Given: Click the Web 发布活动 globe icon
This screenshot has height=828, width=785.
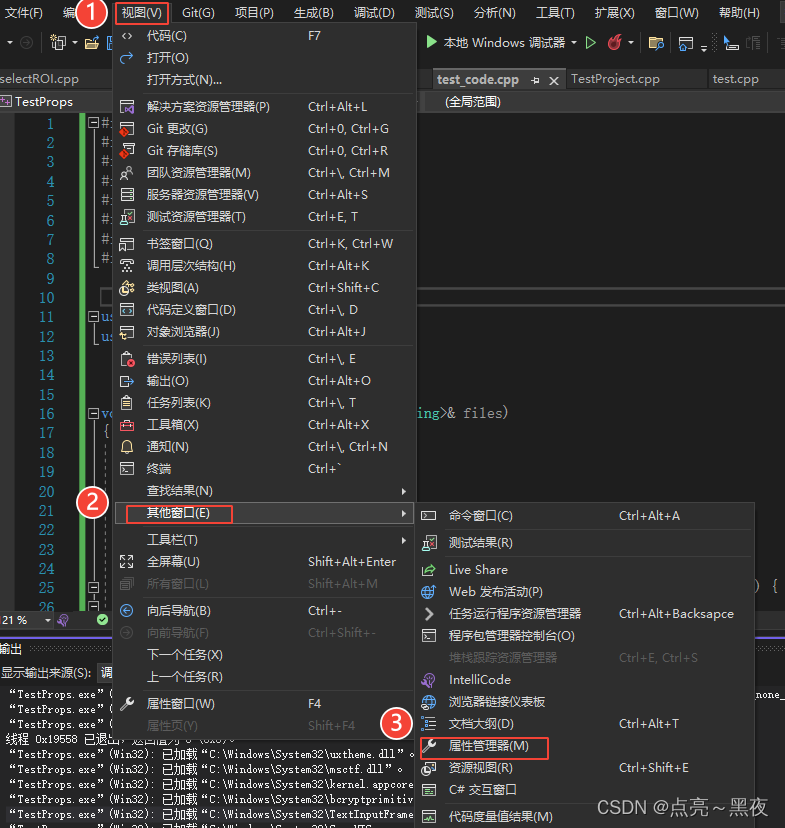Looking at the screenshot, I should coord(429,592).
